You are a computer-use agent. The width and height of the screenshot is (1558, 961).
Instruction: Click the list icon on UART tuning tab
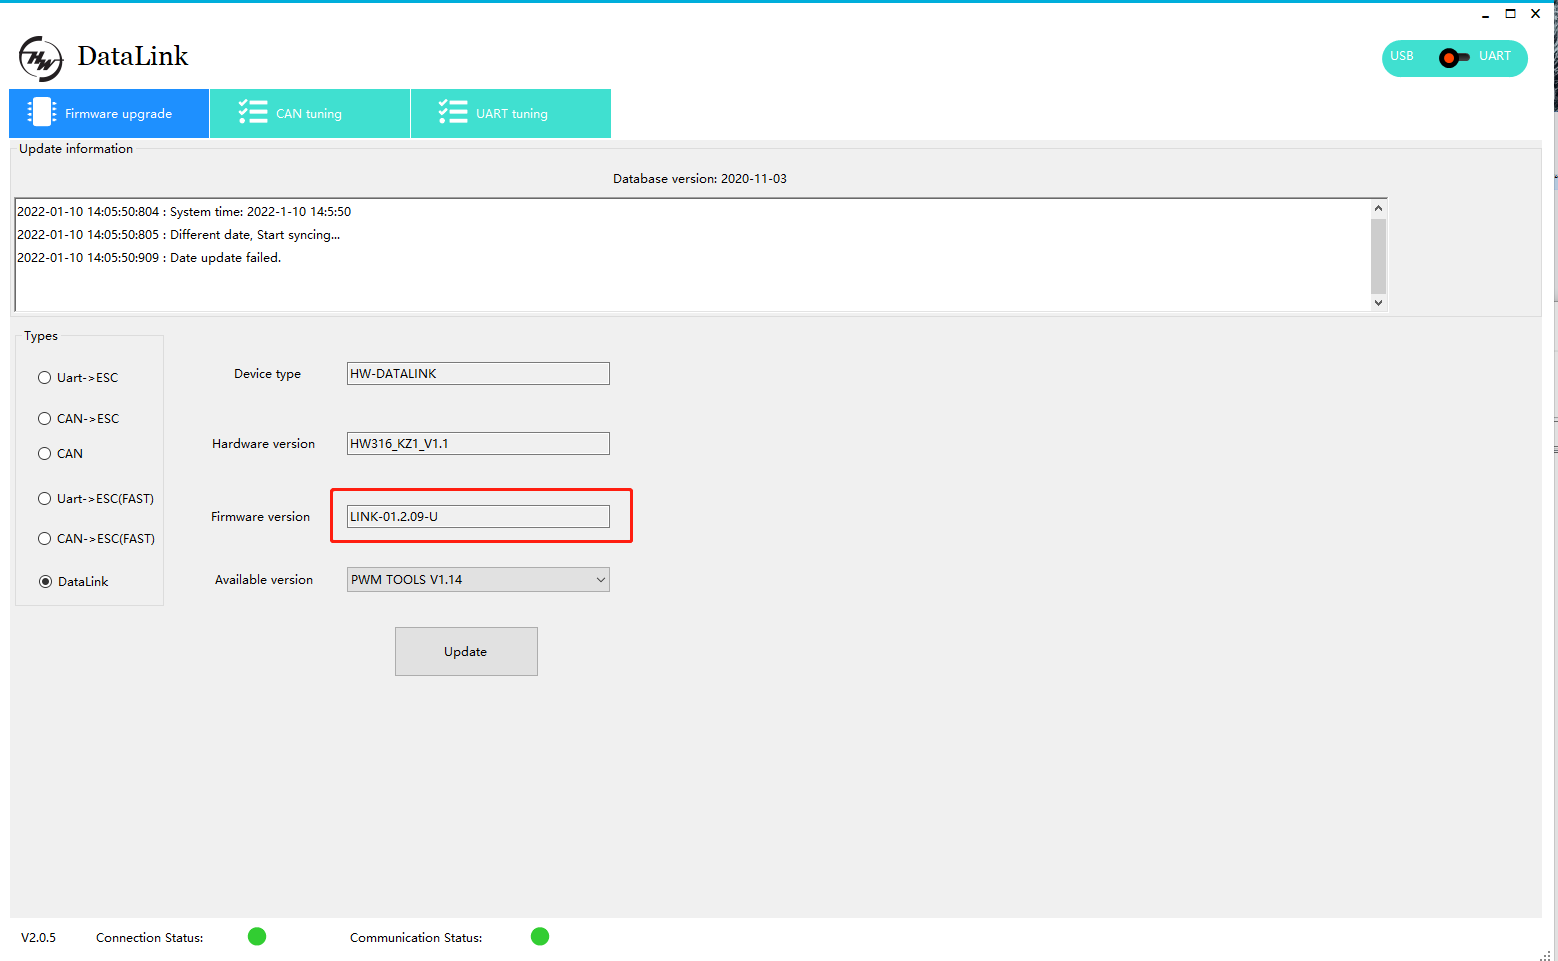(453, 112)
